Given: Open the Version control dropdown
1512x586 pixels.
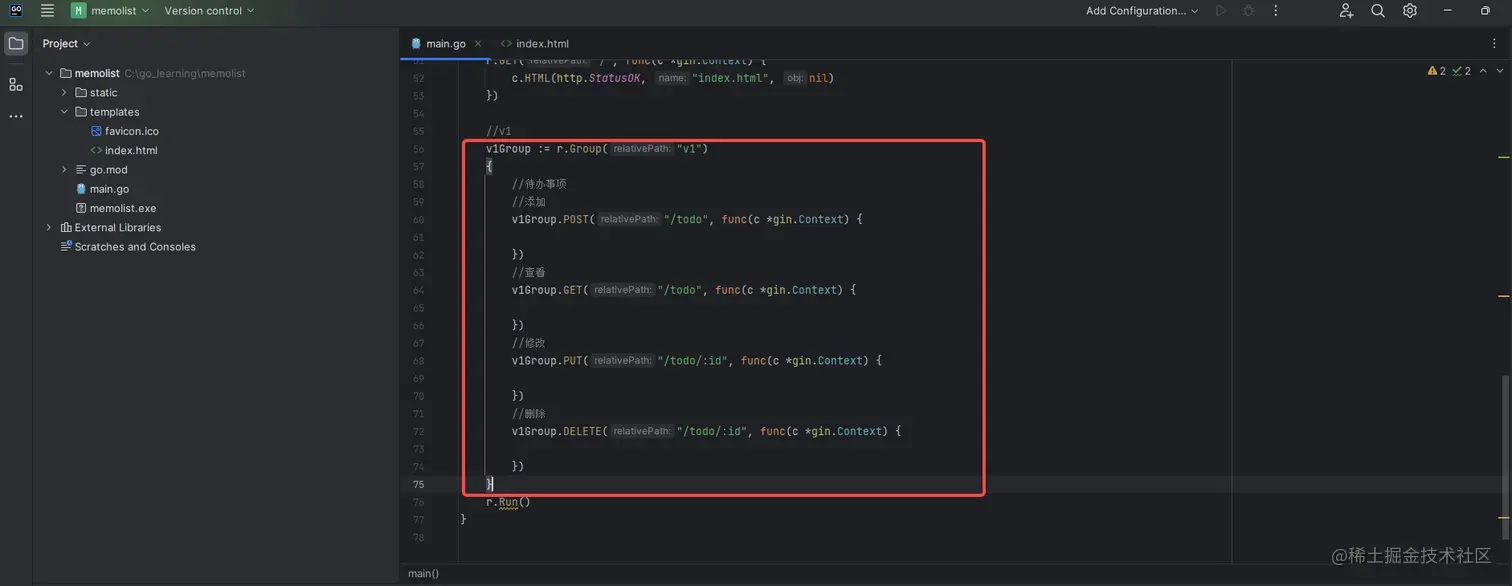Looking at the screenshot, I should [209, 10].
